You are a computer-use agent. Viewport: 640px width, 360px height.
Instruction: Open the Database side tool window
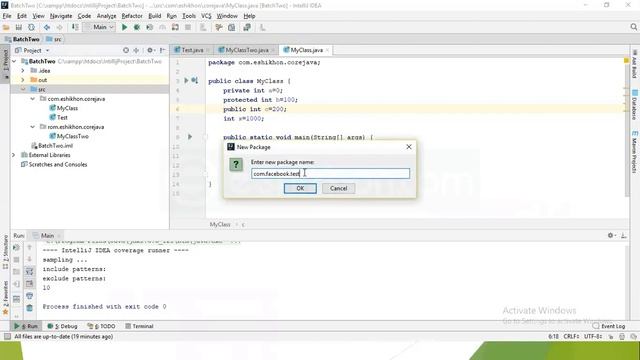(x=635, y=104)
